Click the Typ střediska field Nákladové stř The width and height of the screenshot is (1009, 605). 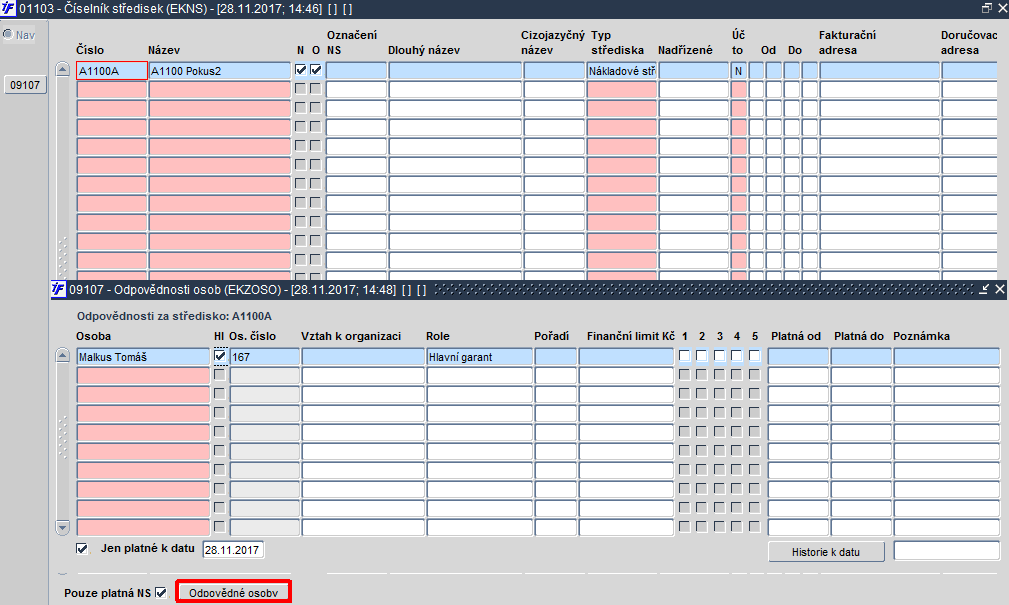click(x=622, y=71)
